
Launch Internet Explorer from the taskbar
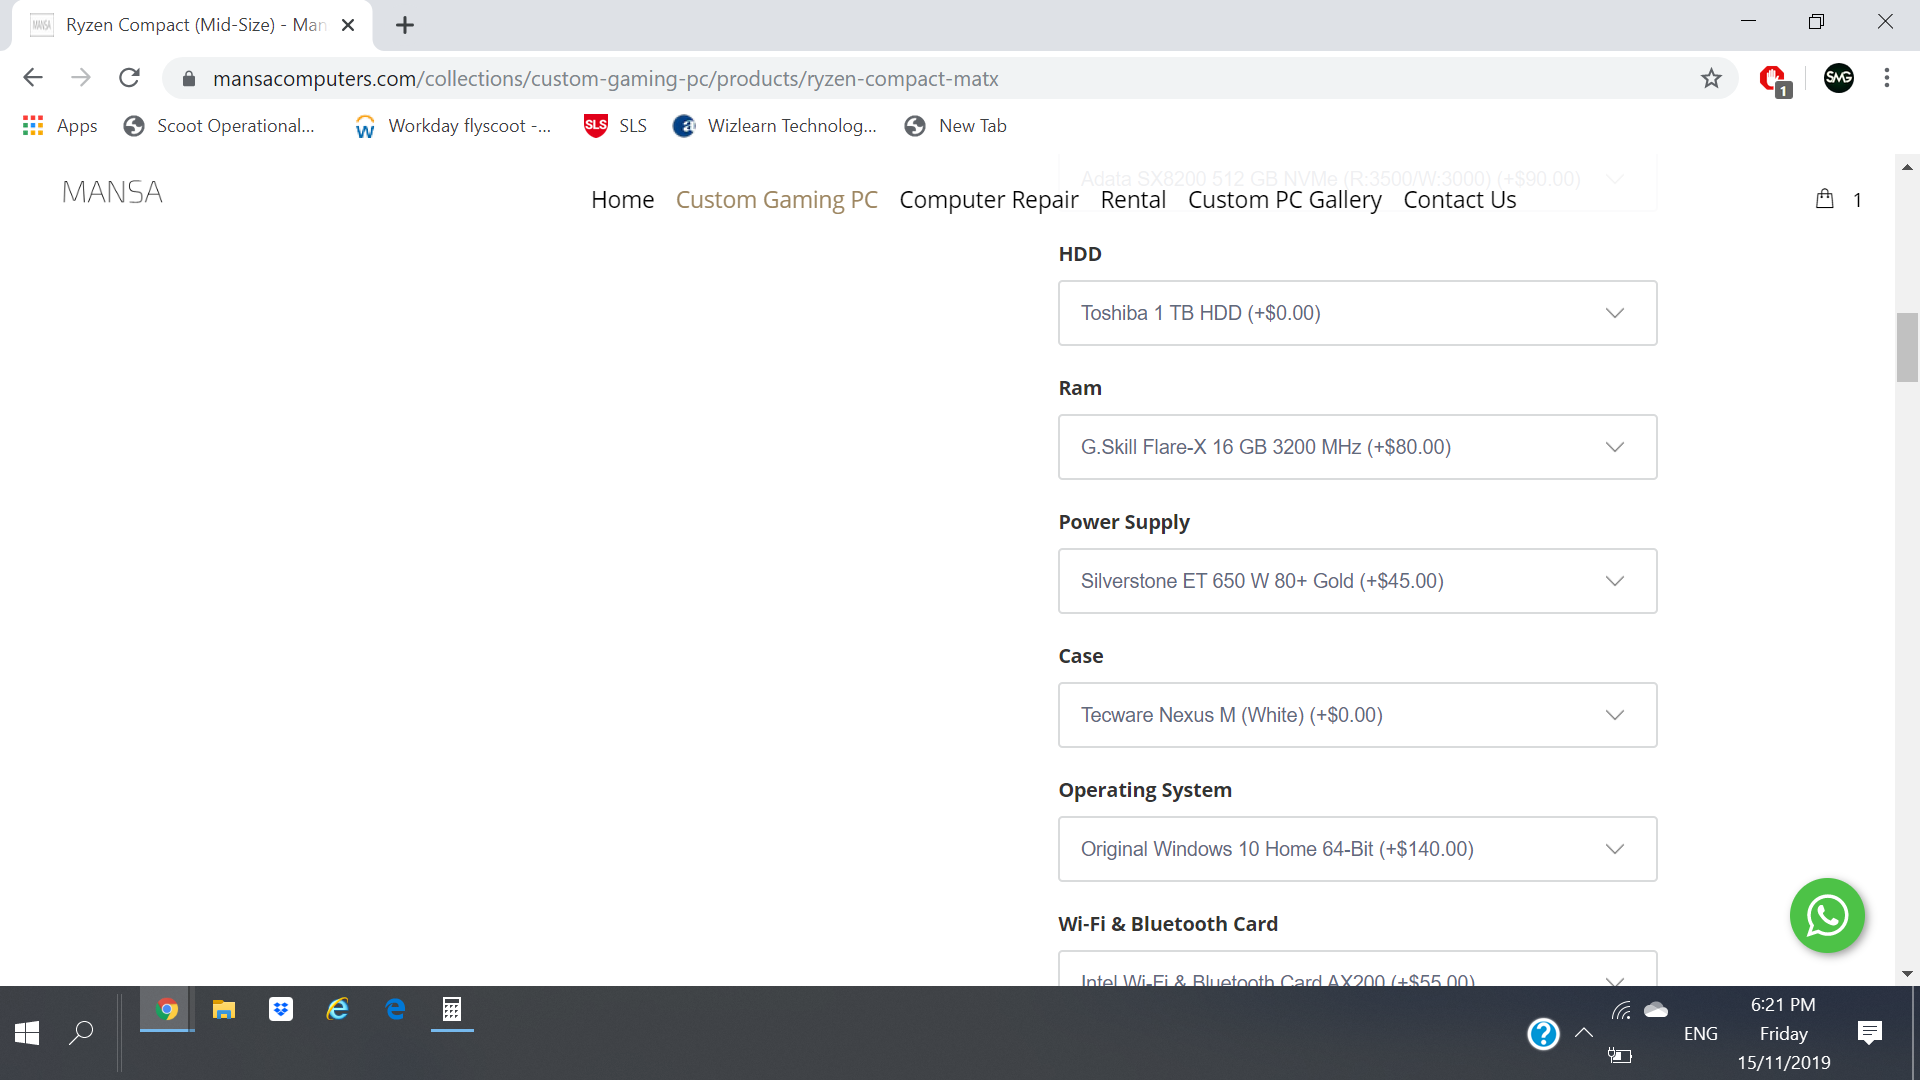pyautogui.click(x=338, y=1010)
